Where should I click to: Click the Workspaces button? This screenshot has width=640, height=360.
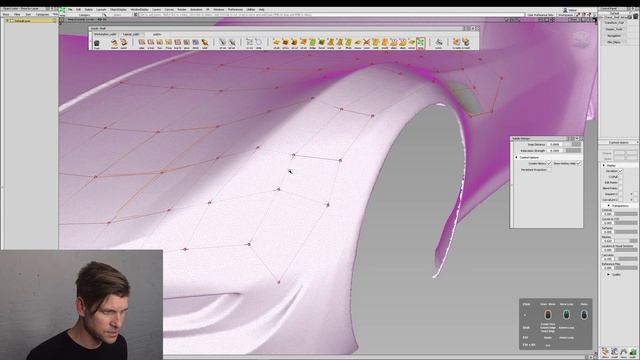[x=566, y=15]
